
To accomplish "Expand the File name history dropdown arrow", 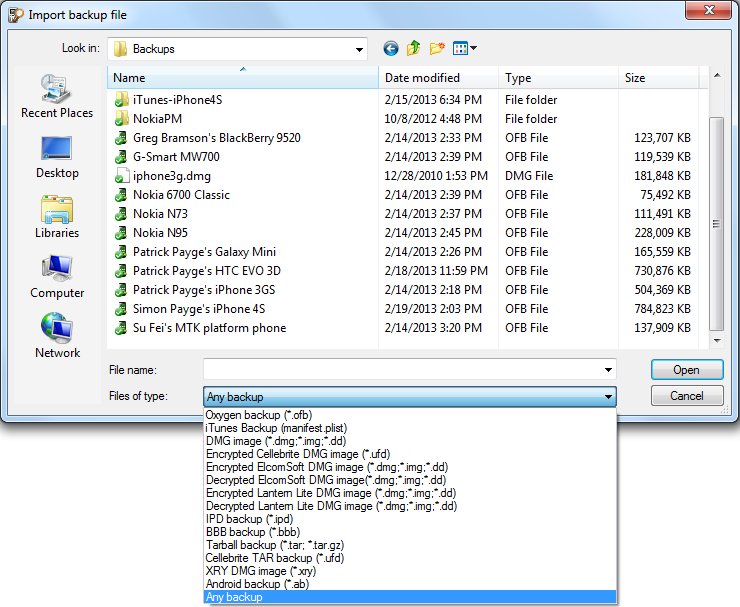I will pyautogui.click(x=608, y=370).
